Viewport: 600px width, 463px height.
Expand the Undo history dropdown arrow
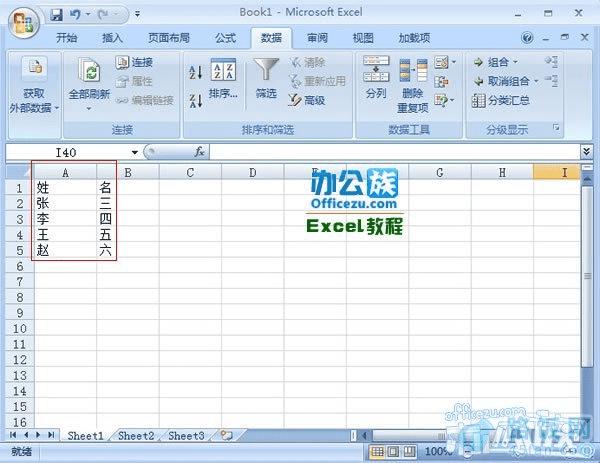[x=88, y=15]
